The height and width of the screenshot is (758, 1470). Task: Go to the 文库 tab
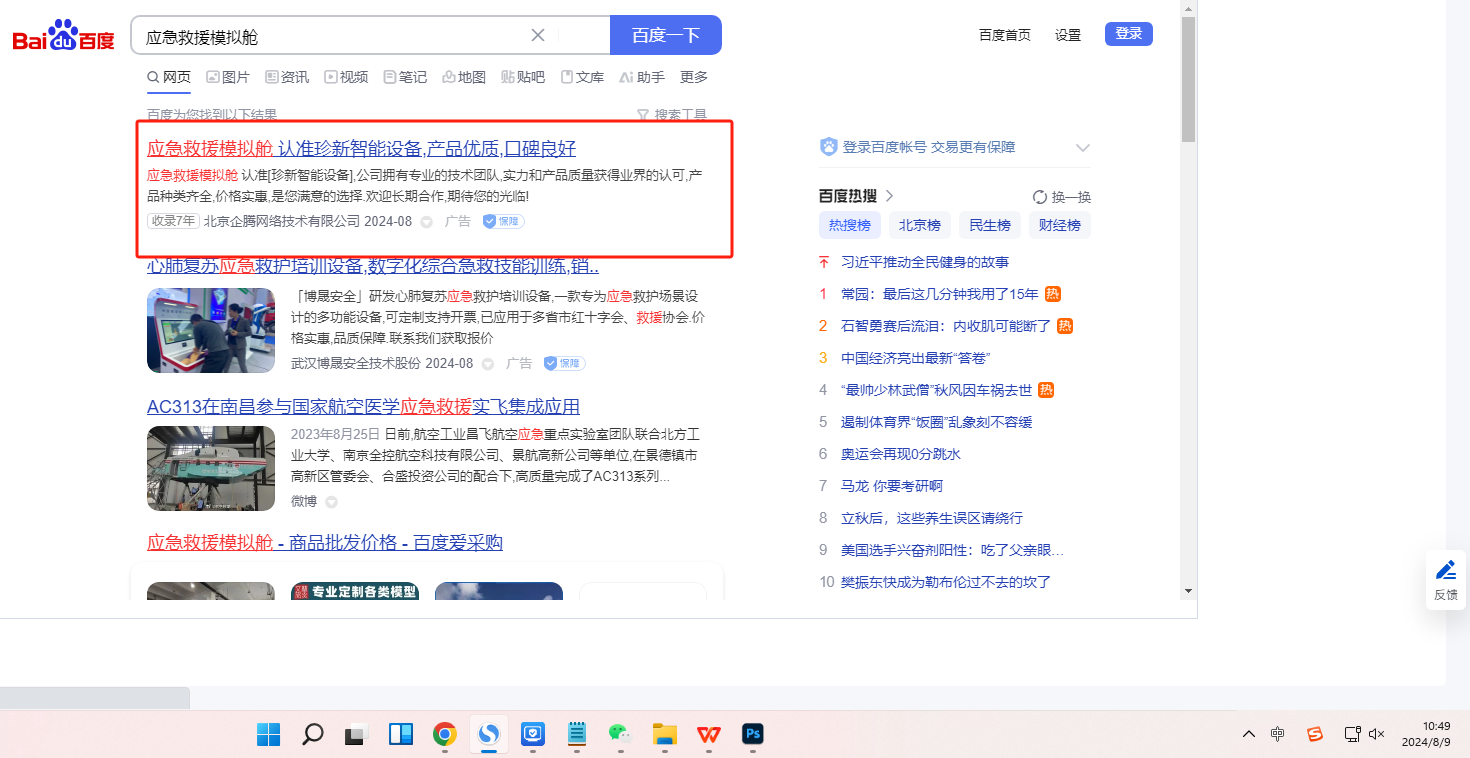point(582,77)
